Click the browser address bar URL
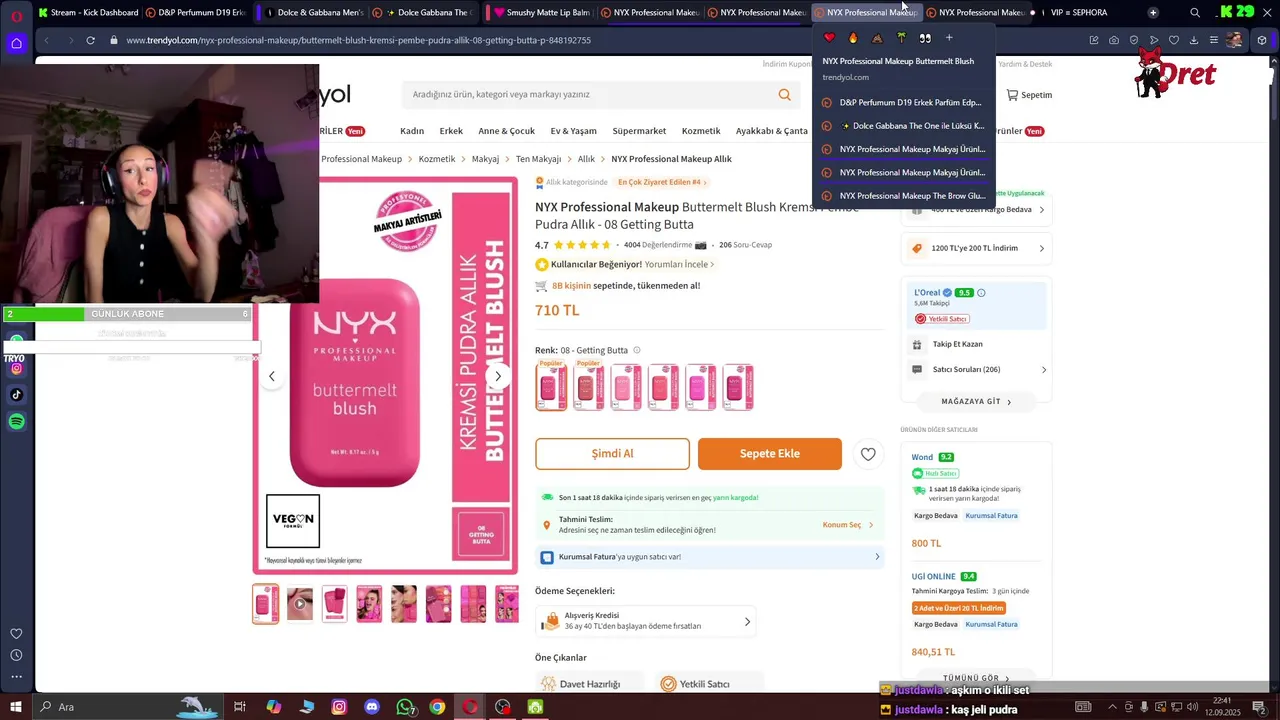 click(358, 40)
